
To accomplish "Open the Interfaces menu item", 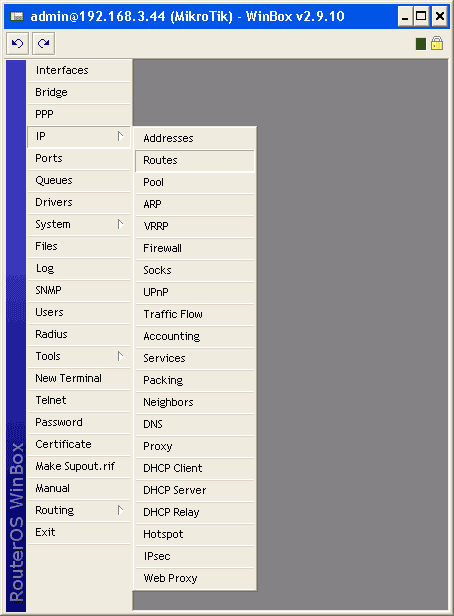I will (79, 70).
